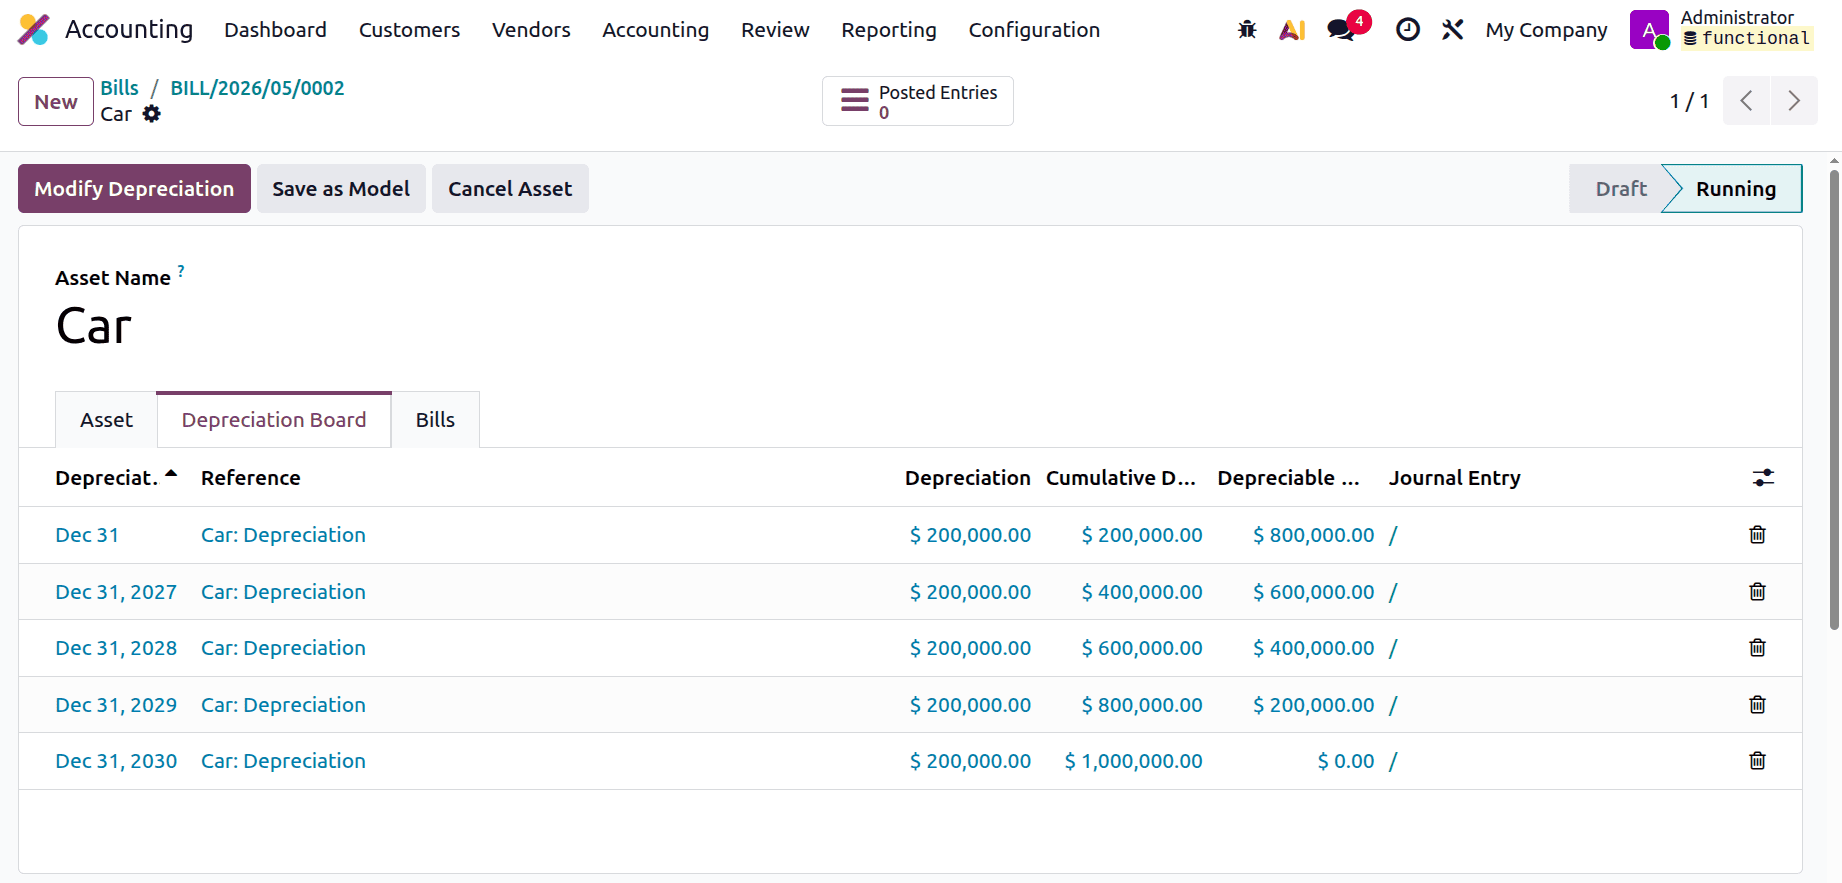The image size is (1842, 883).
Task: Open the Bills breadcrumb link
Action: coord(119,88)
